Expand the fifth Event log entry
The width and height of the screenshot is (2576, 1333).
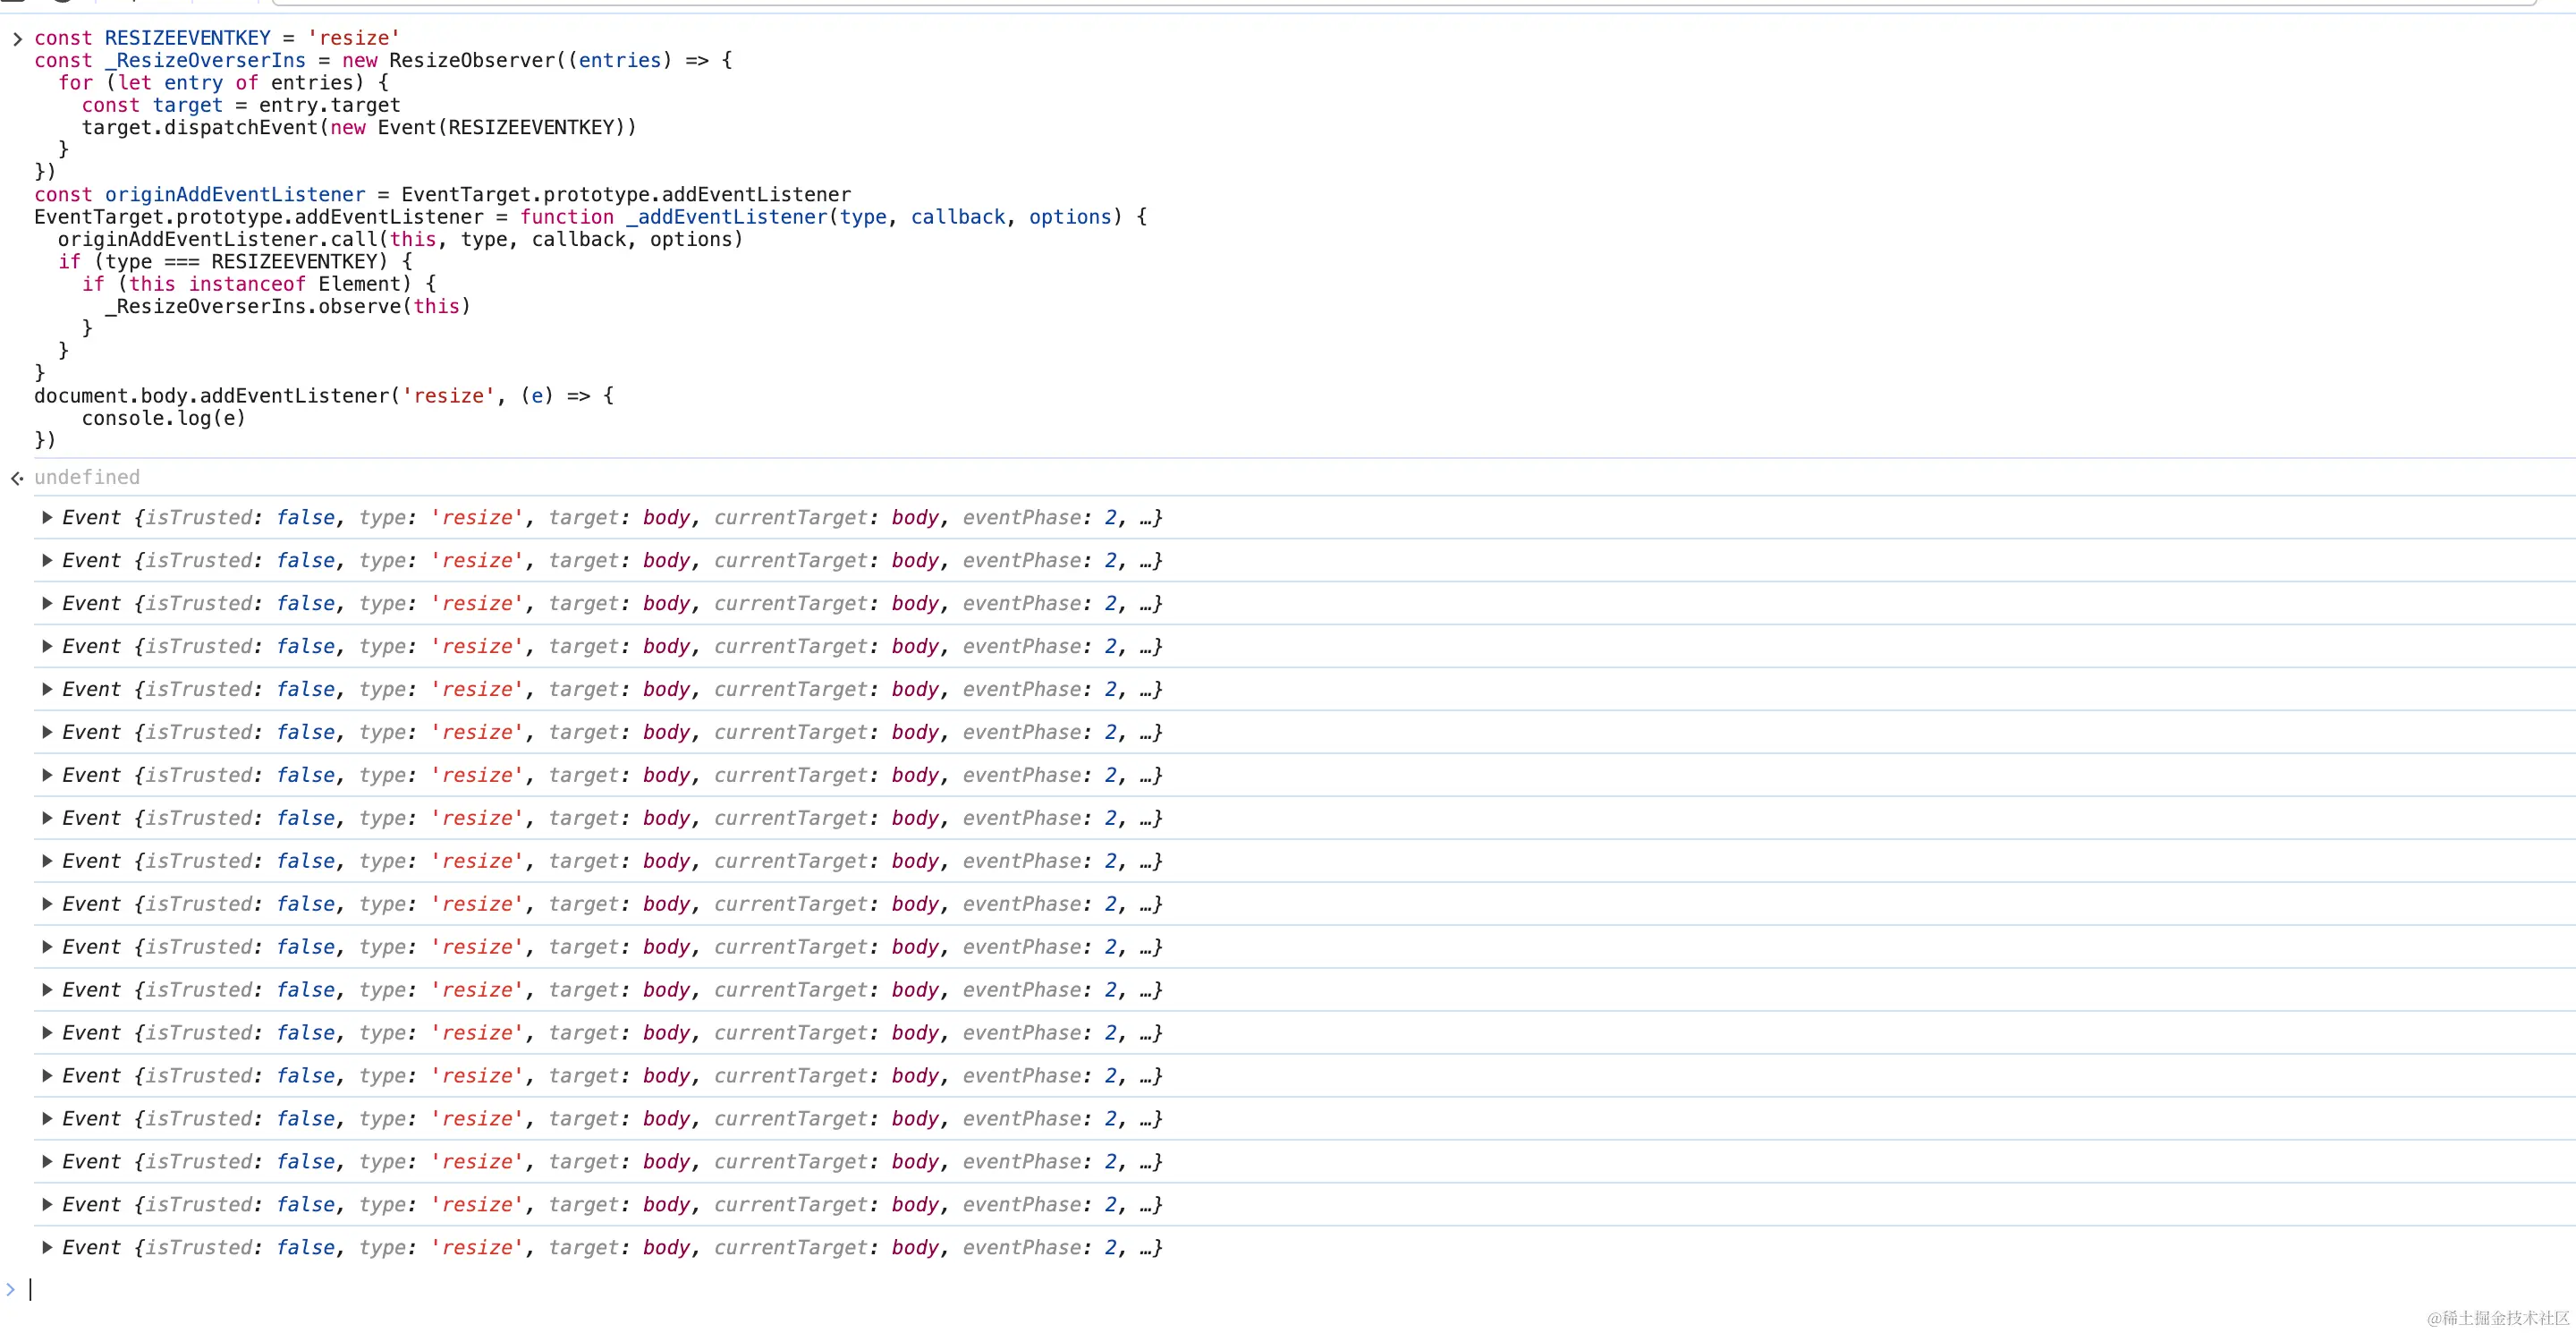pos(47,690)
